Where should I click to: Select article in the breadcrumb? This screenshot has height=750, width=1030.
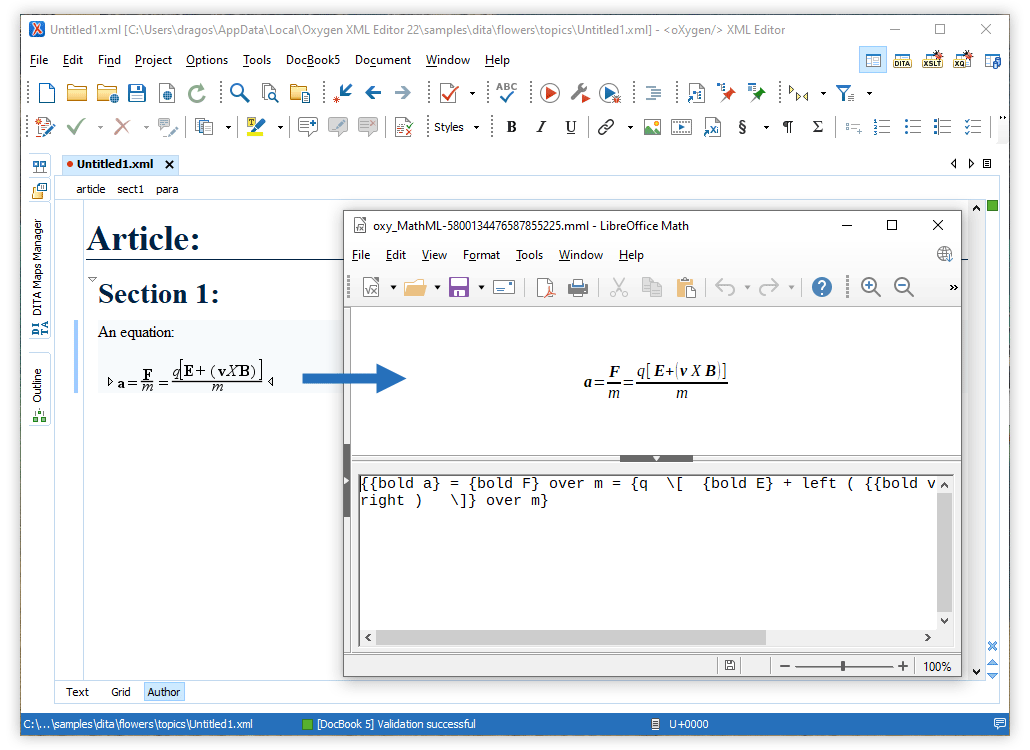(91, 189)
